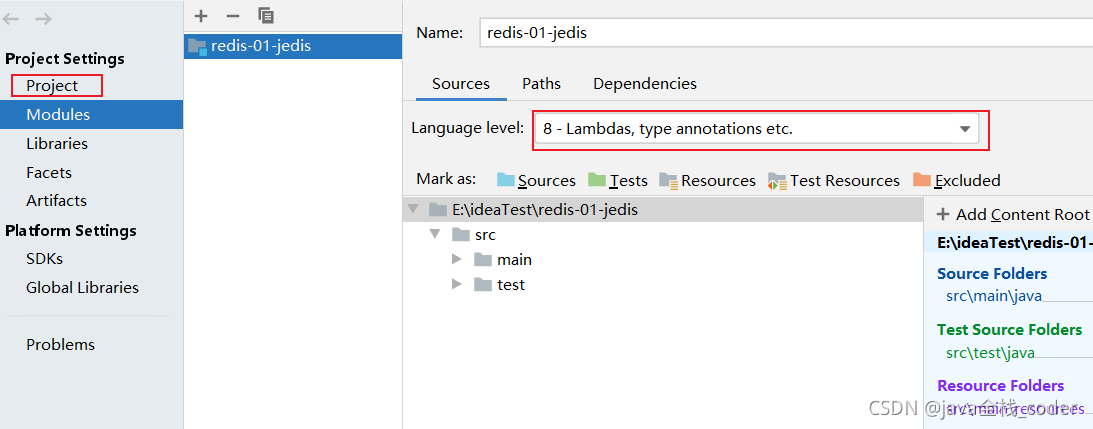1093x429 pixels.
Task: Select the main folder in tree
Action: tap(514, 260)
